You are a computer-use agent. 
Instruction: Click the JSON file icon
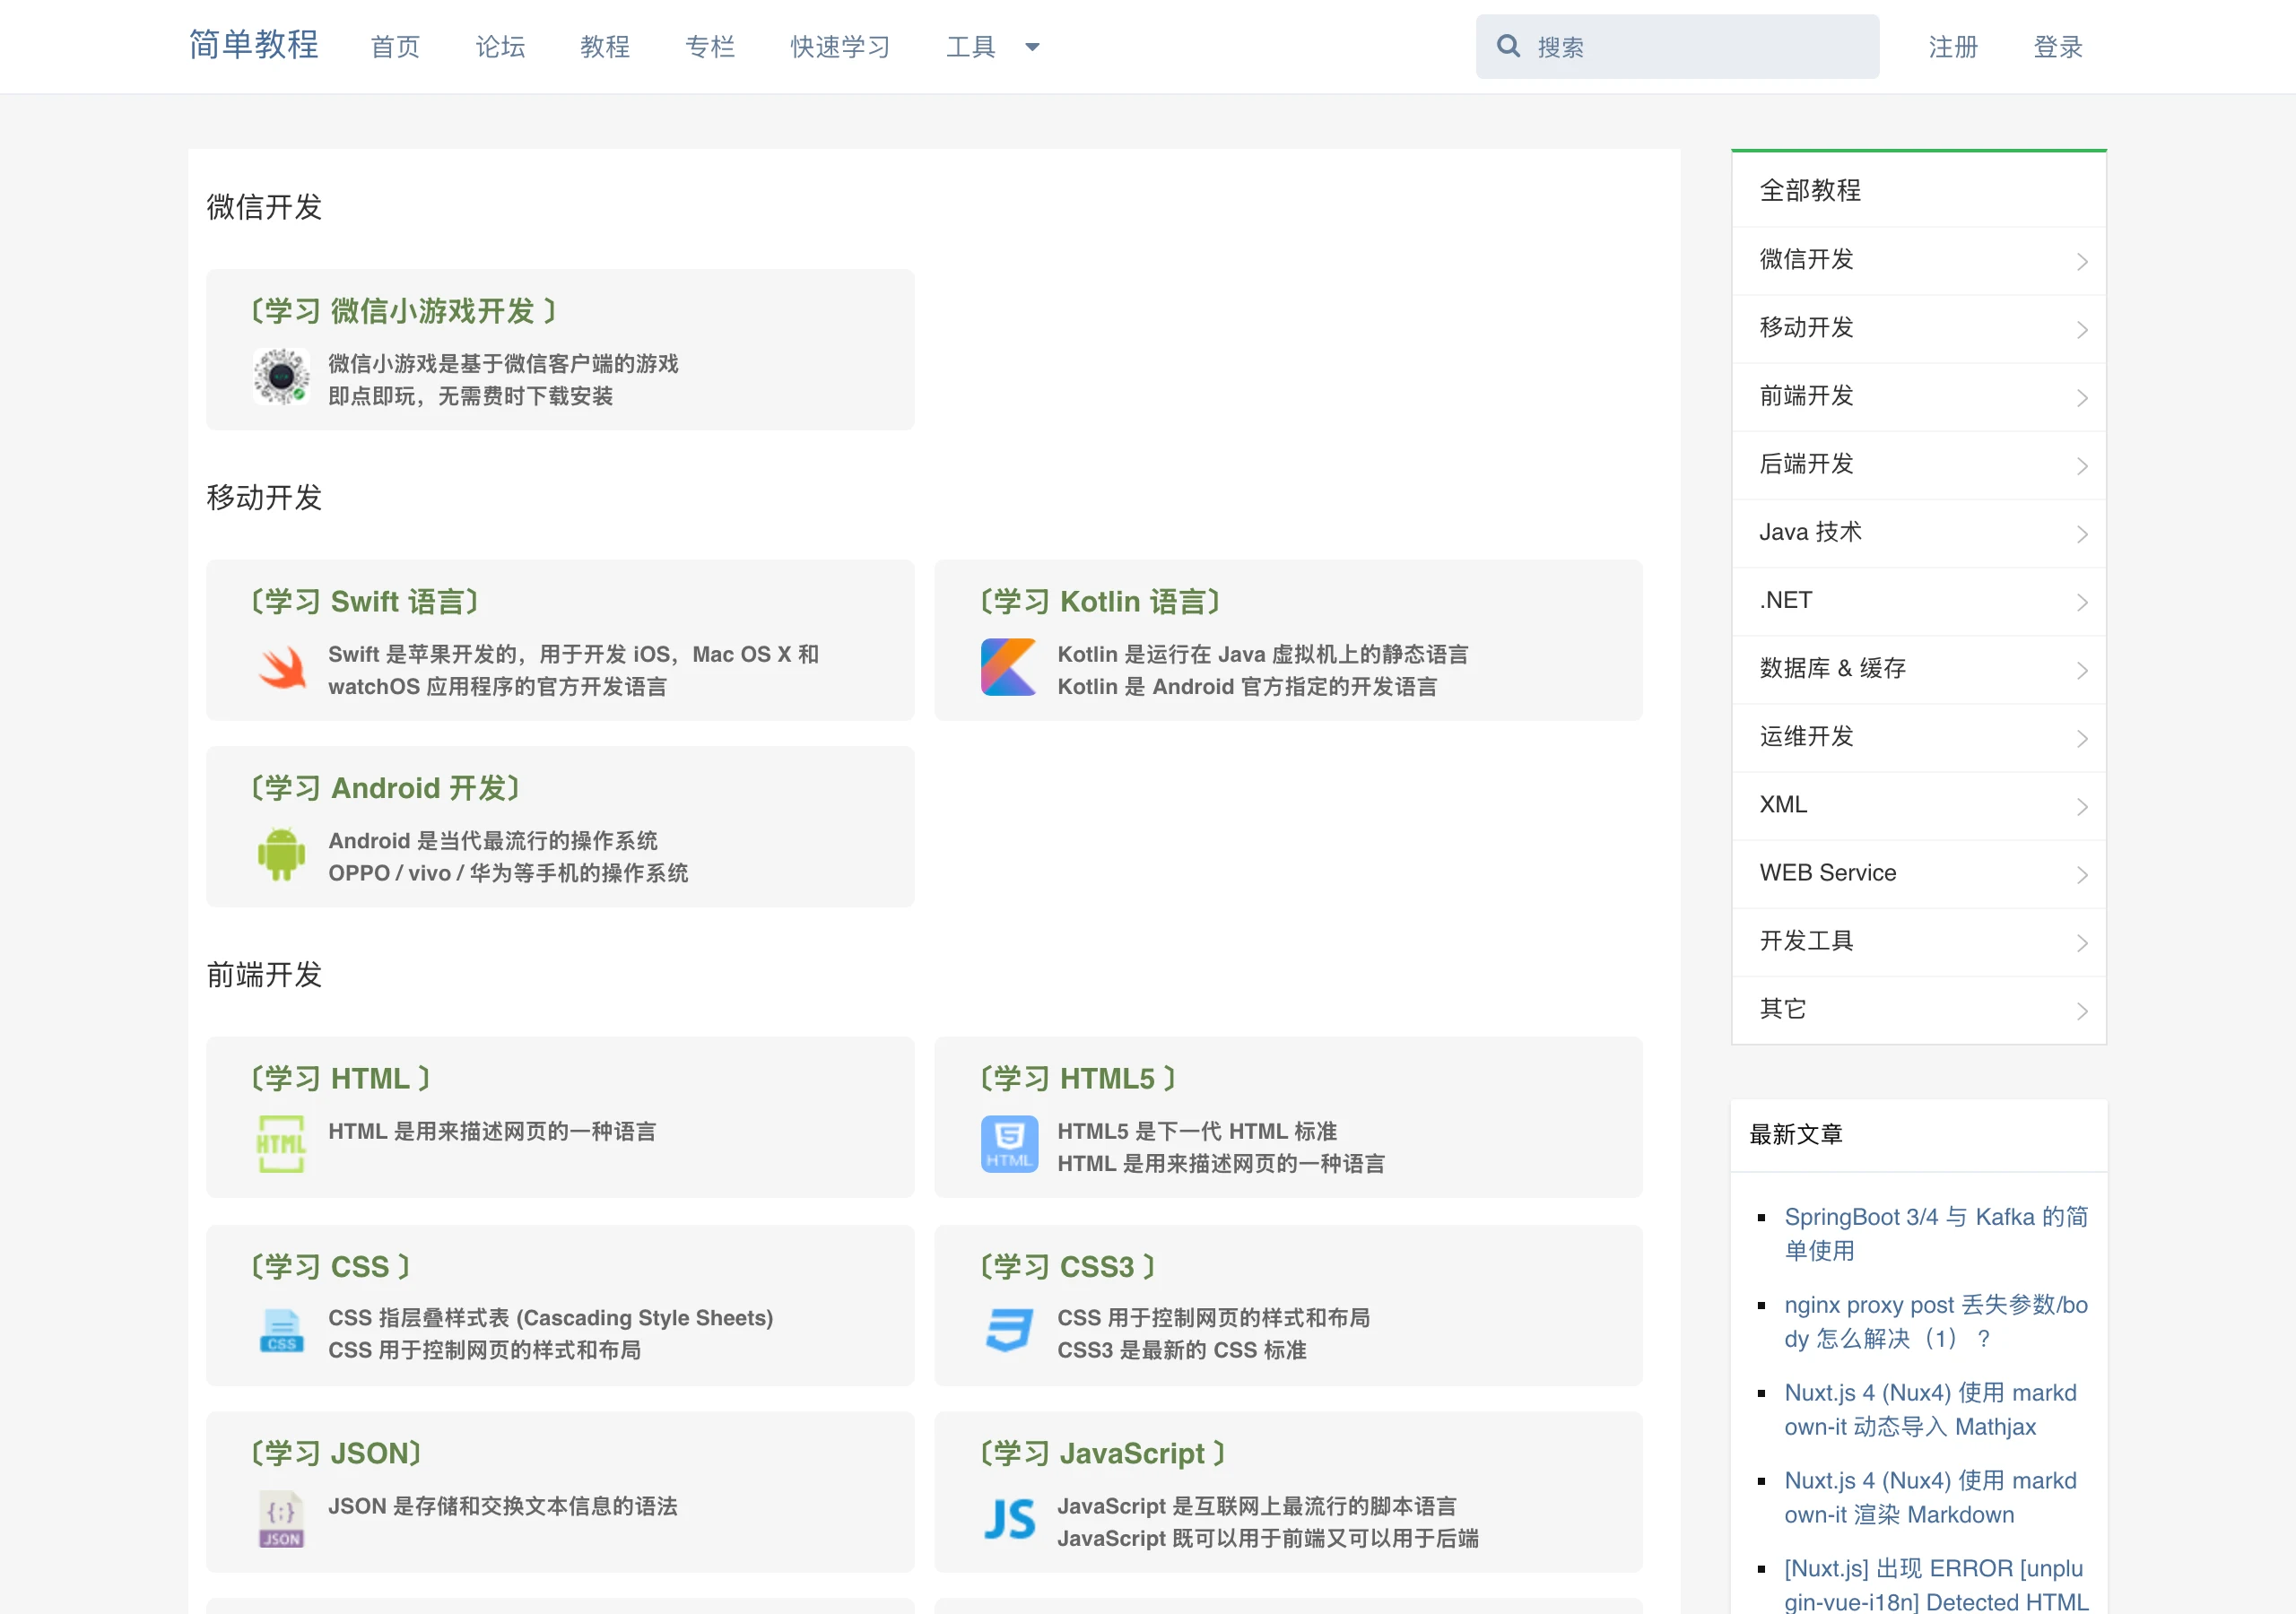(x=281, y=1519)
